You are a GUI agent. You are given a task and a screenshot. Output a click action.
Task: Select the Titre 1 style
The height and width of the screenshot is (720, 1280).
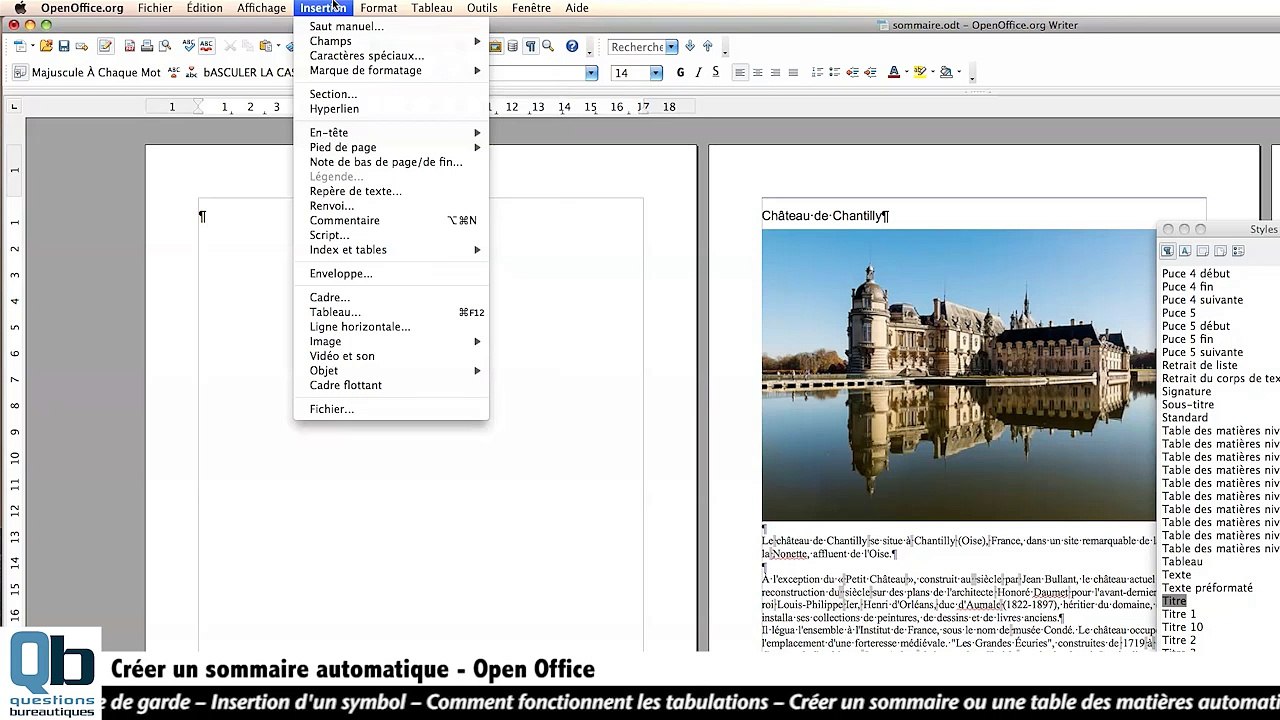(x=1179, y=614)
